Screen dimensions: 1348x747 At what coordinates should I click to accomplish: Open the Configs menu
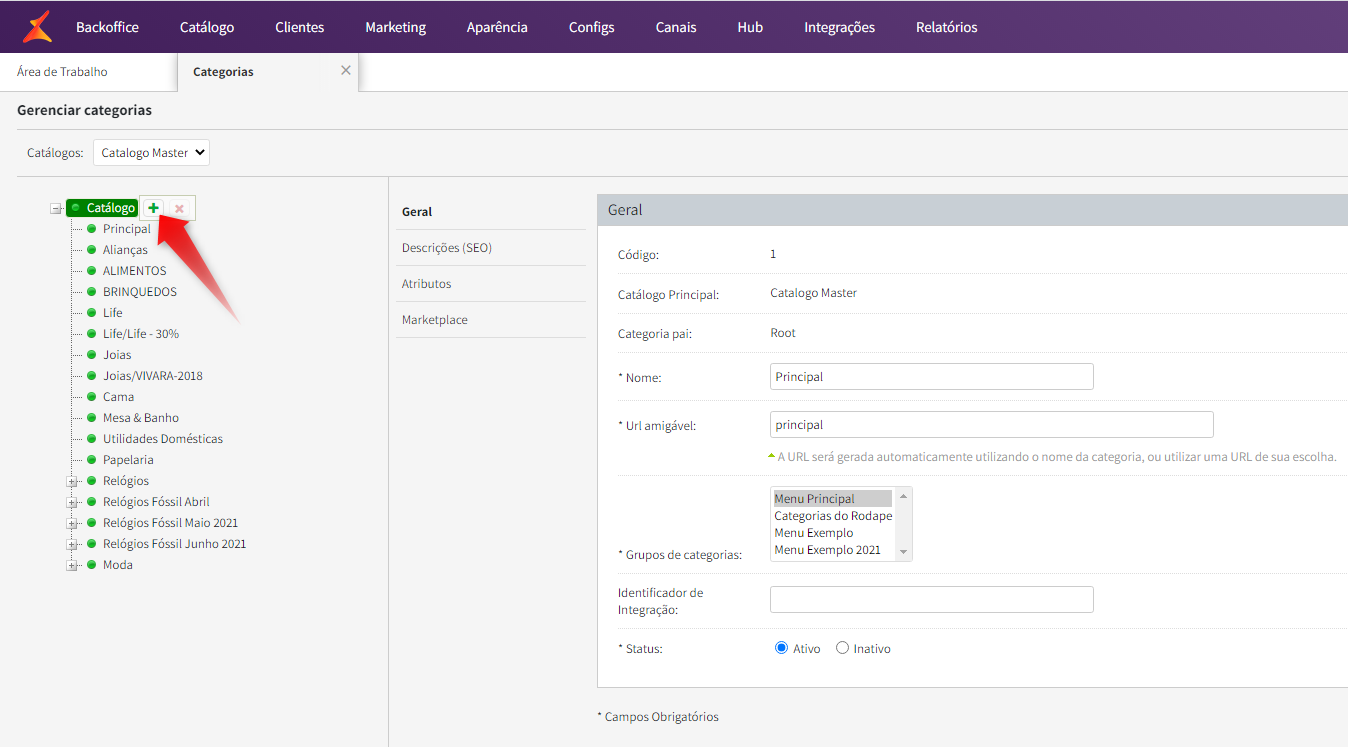591,27
